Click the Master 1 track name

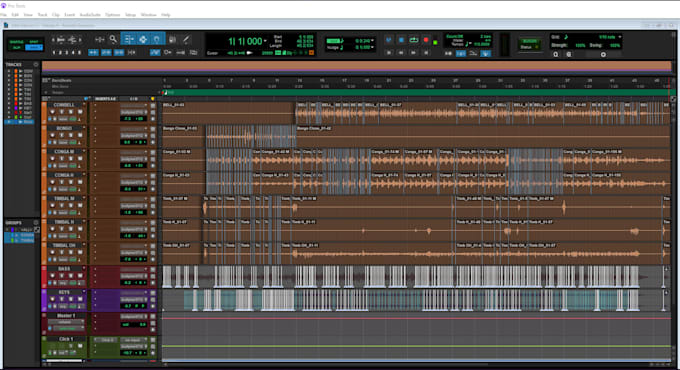pos(66,316)
